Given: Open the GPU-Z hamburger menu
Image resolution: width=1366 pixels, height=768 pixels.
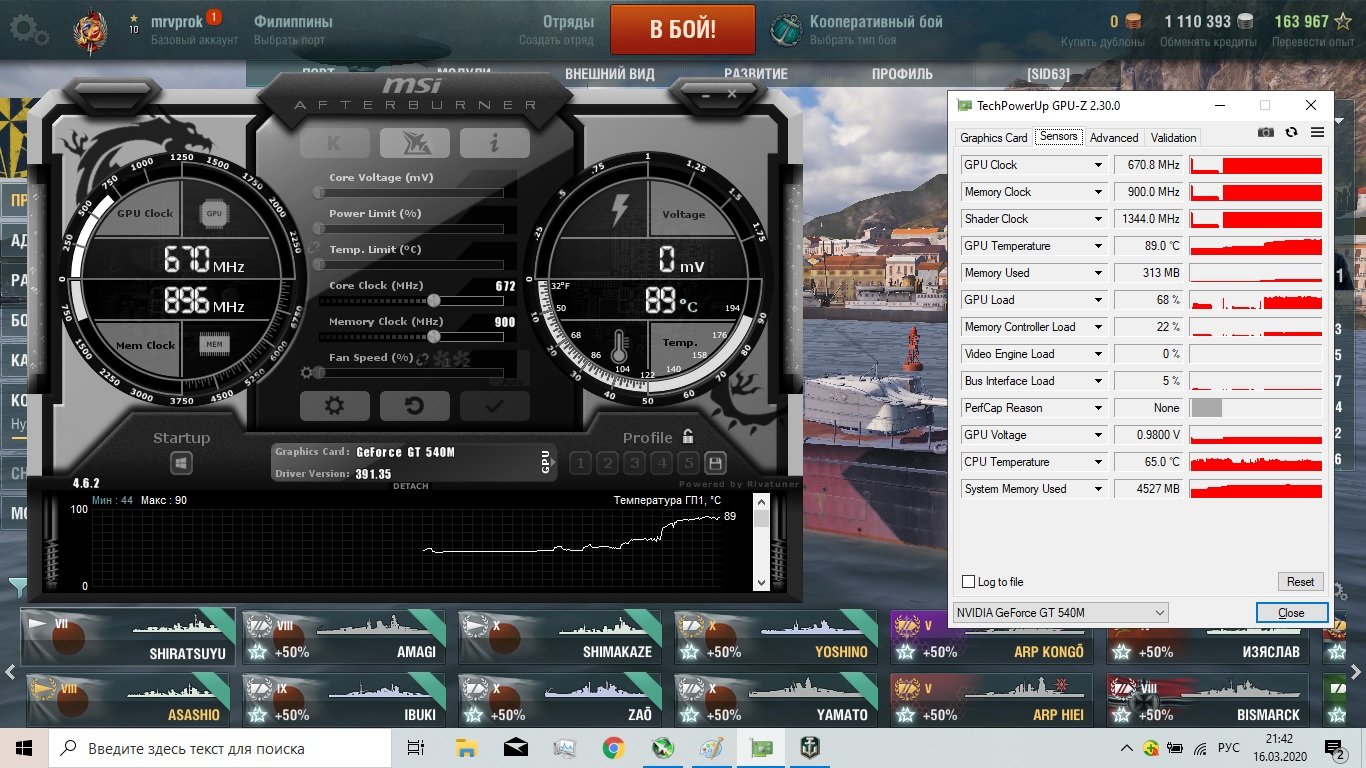Looking at the screenshot, I should 1317,132.
